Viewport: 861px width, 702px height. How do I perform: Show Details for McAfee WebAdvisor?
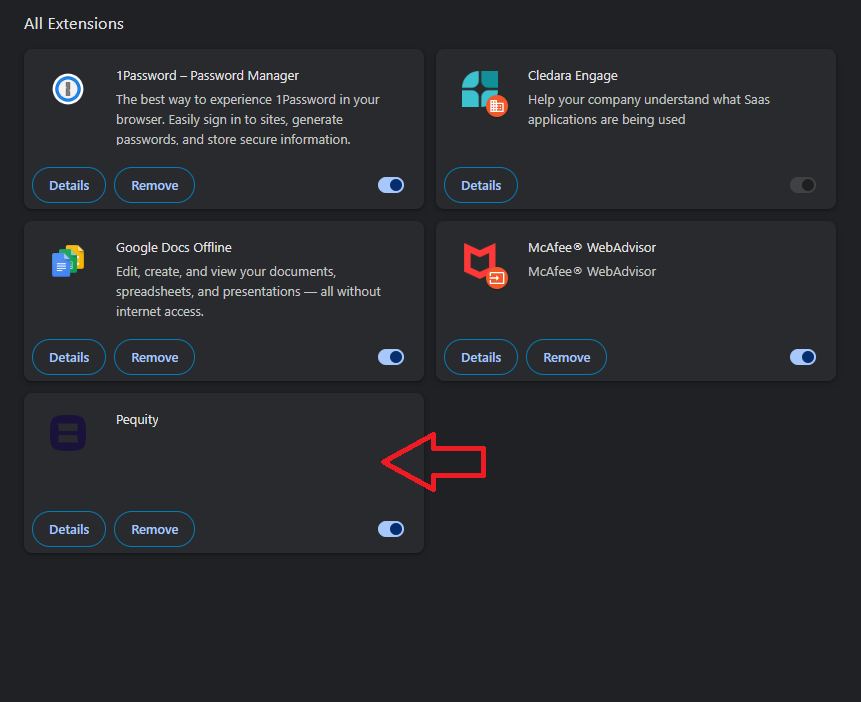[x=481, y=357]
